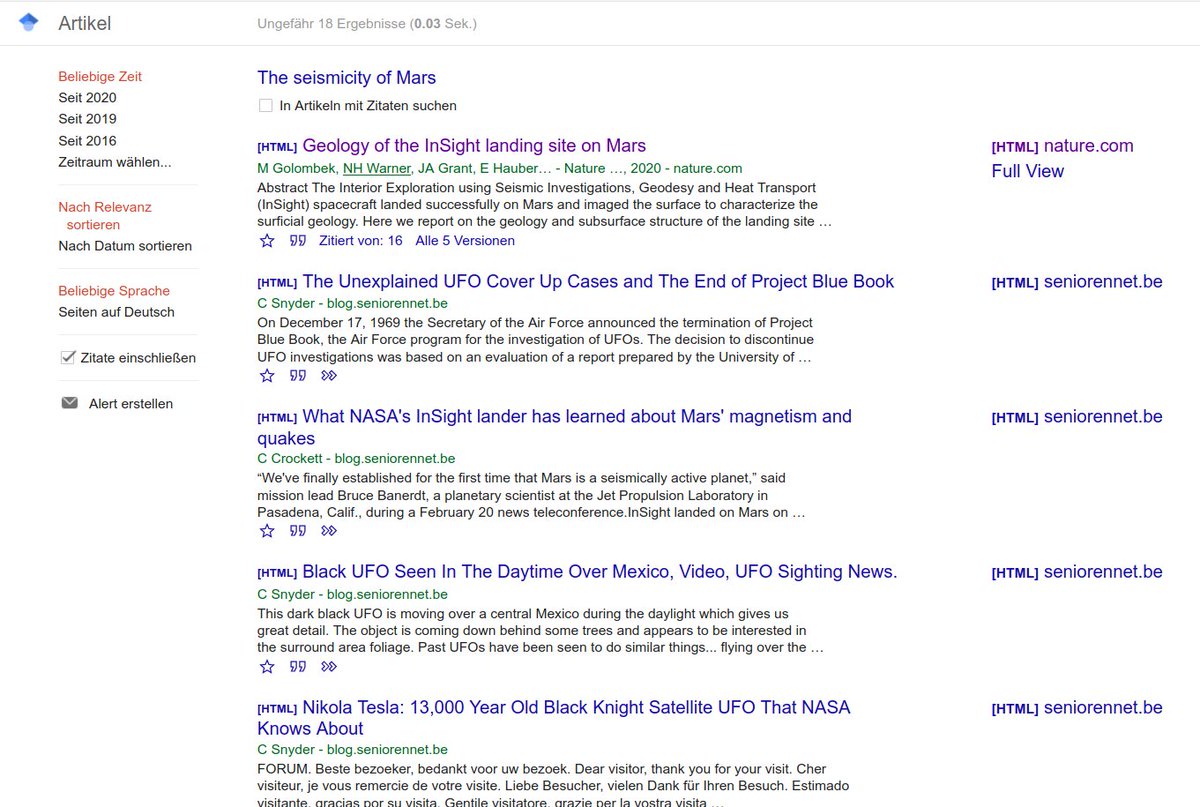Click the envelope alert icon
The height and width of the screenshot is (807, 1200).
pyautogui.click(x=69, y=404)
